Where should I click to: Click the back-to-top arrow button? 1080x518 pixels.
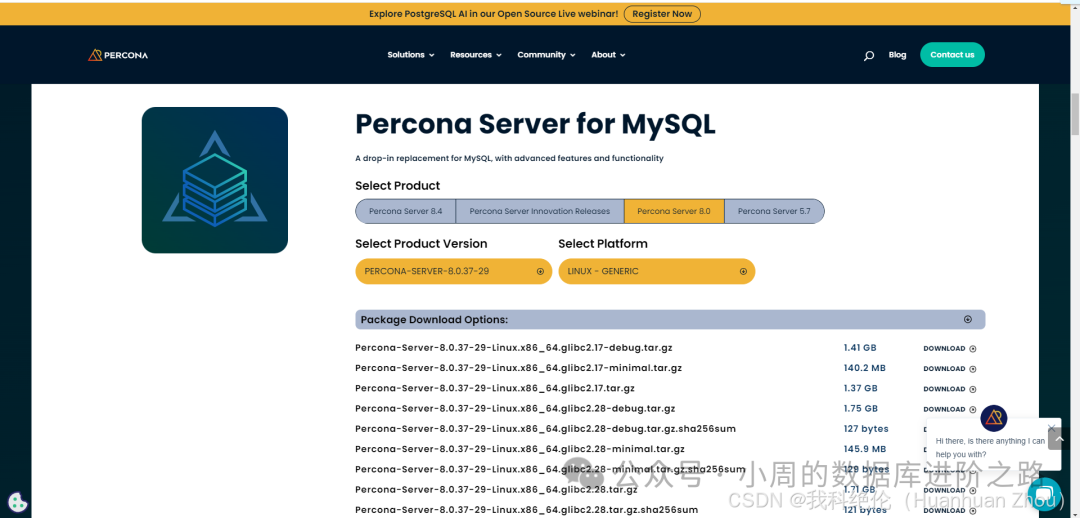tap(1059, 439)
